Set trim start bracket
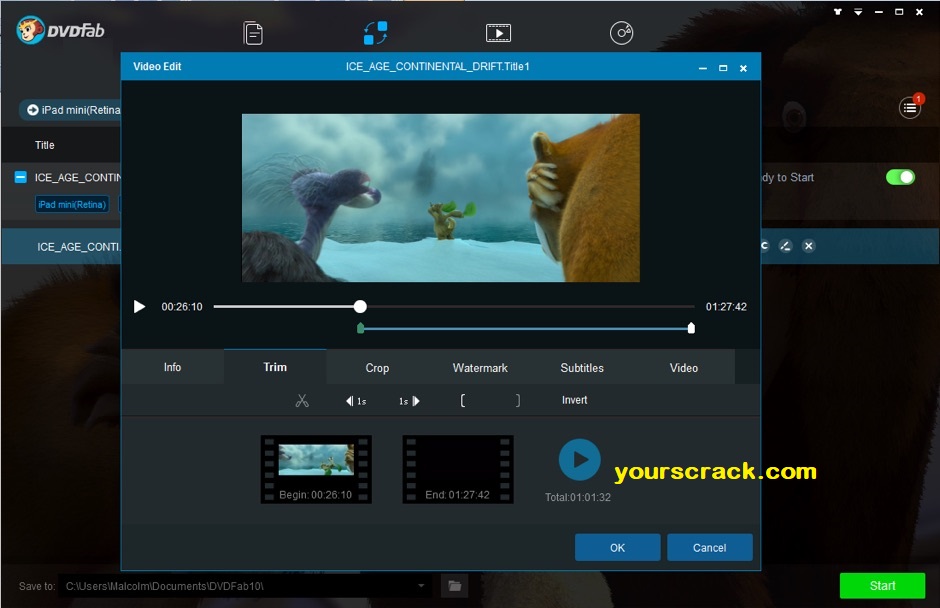 (x=463, y=401)
